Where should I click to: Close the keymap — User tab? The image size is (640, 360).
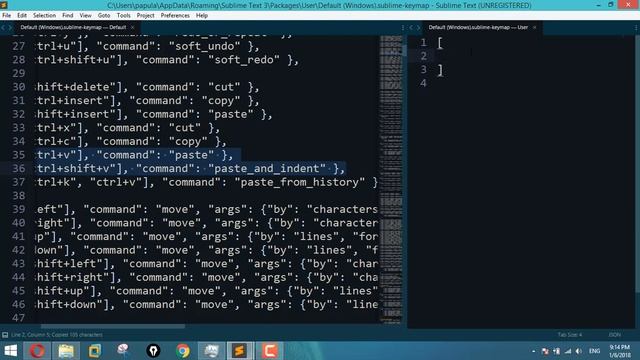(x=534, y=27)
